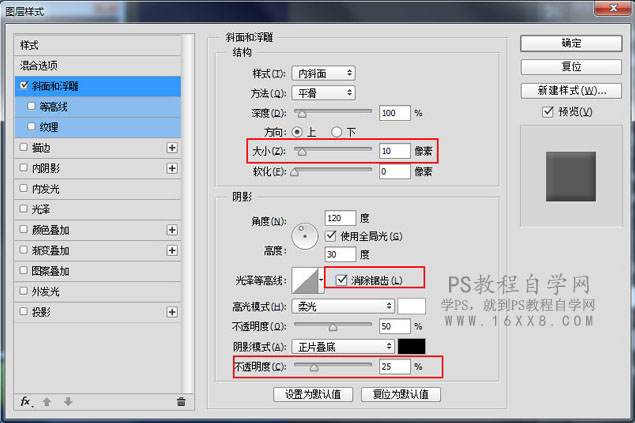The width and height of the screenshot is (635, 423).
Task: Open the 高光模式 柔光 dropdown
Action: point(343,306)
